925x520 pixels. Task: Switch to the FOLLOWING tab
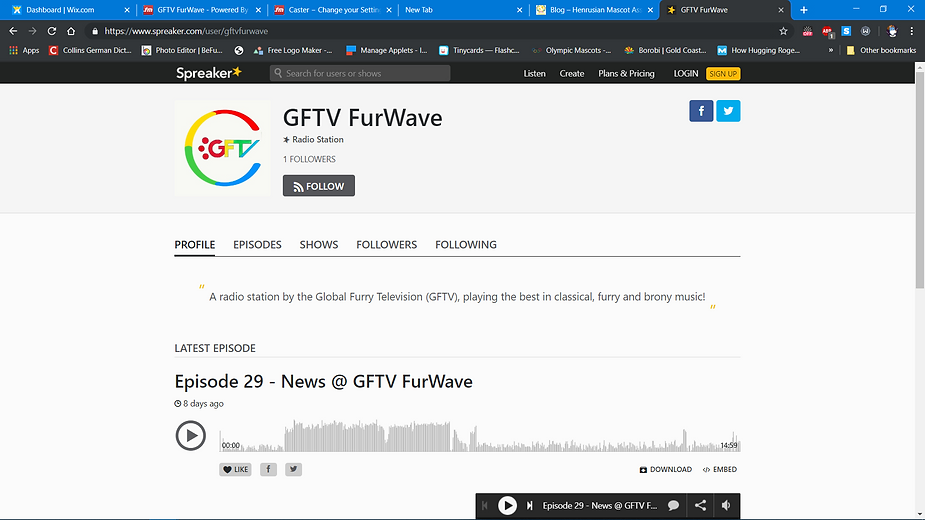[466, 244]
